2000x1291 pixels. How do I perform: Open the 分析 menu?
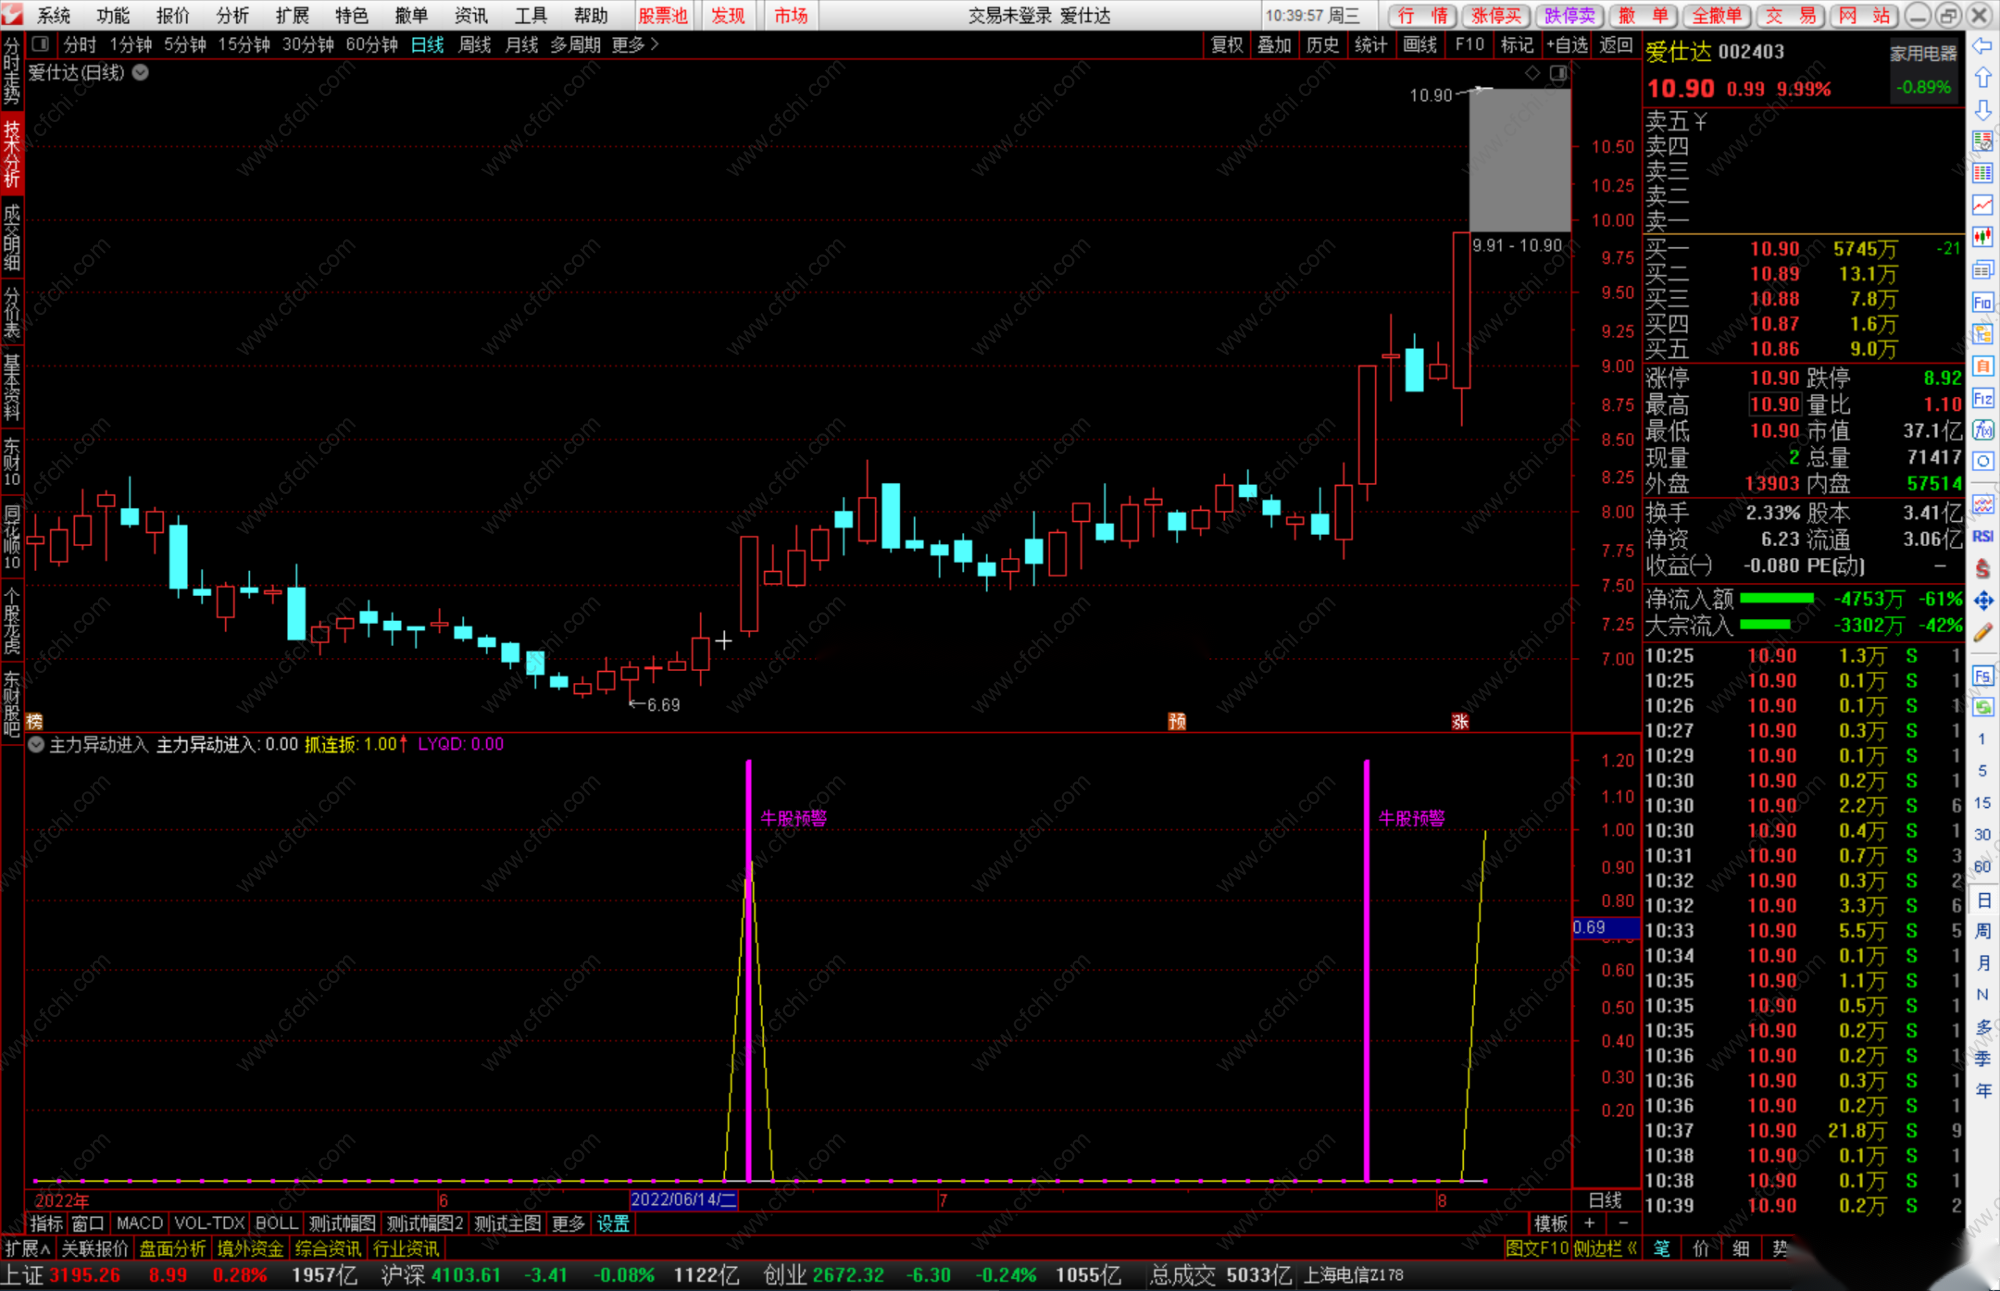point(232,15)
